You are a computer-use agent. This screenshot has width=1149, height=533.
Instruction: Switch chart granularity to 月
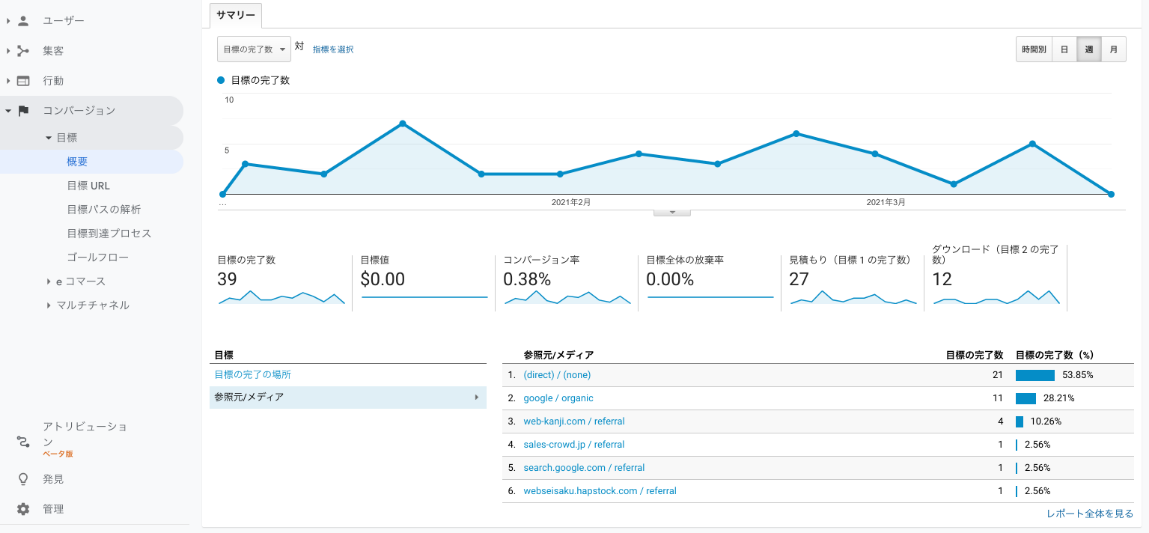pos(1114,49)
